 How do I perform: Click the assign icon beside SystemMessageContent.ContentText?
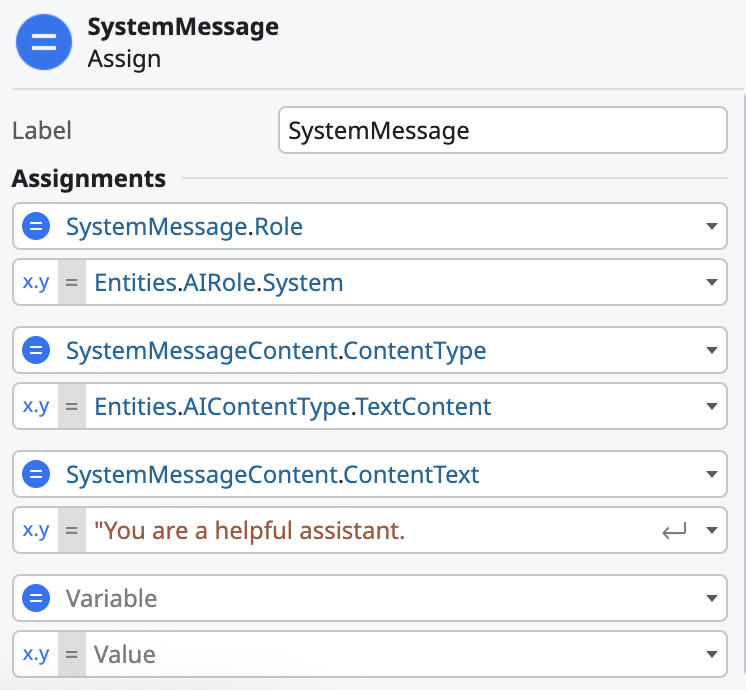click(x=36, y=474)
